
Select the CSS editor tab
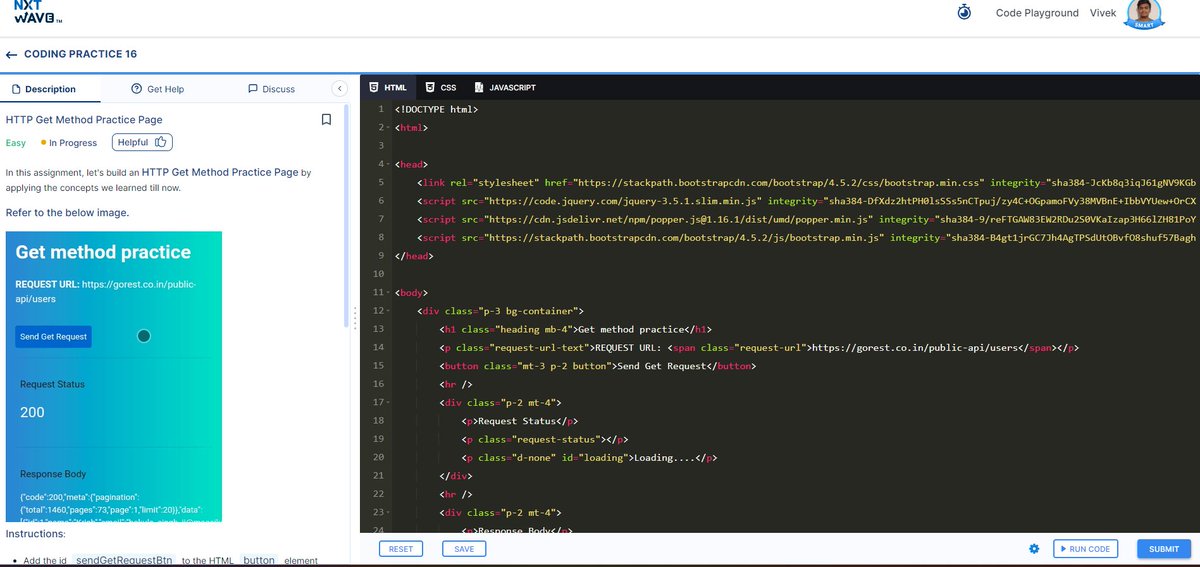pos(441,88)
